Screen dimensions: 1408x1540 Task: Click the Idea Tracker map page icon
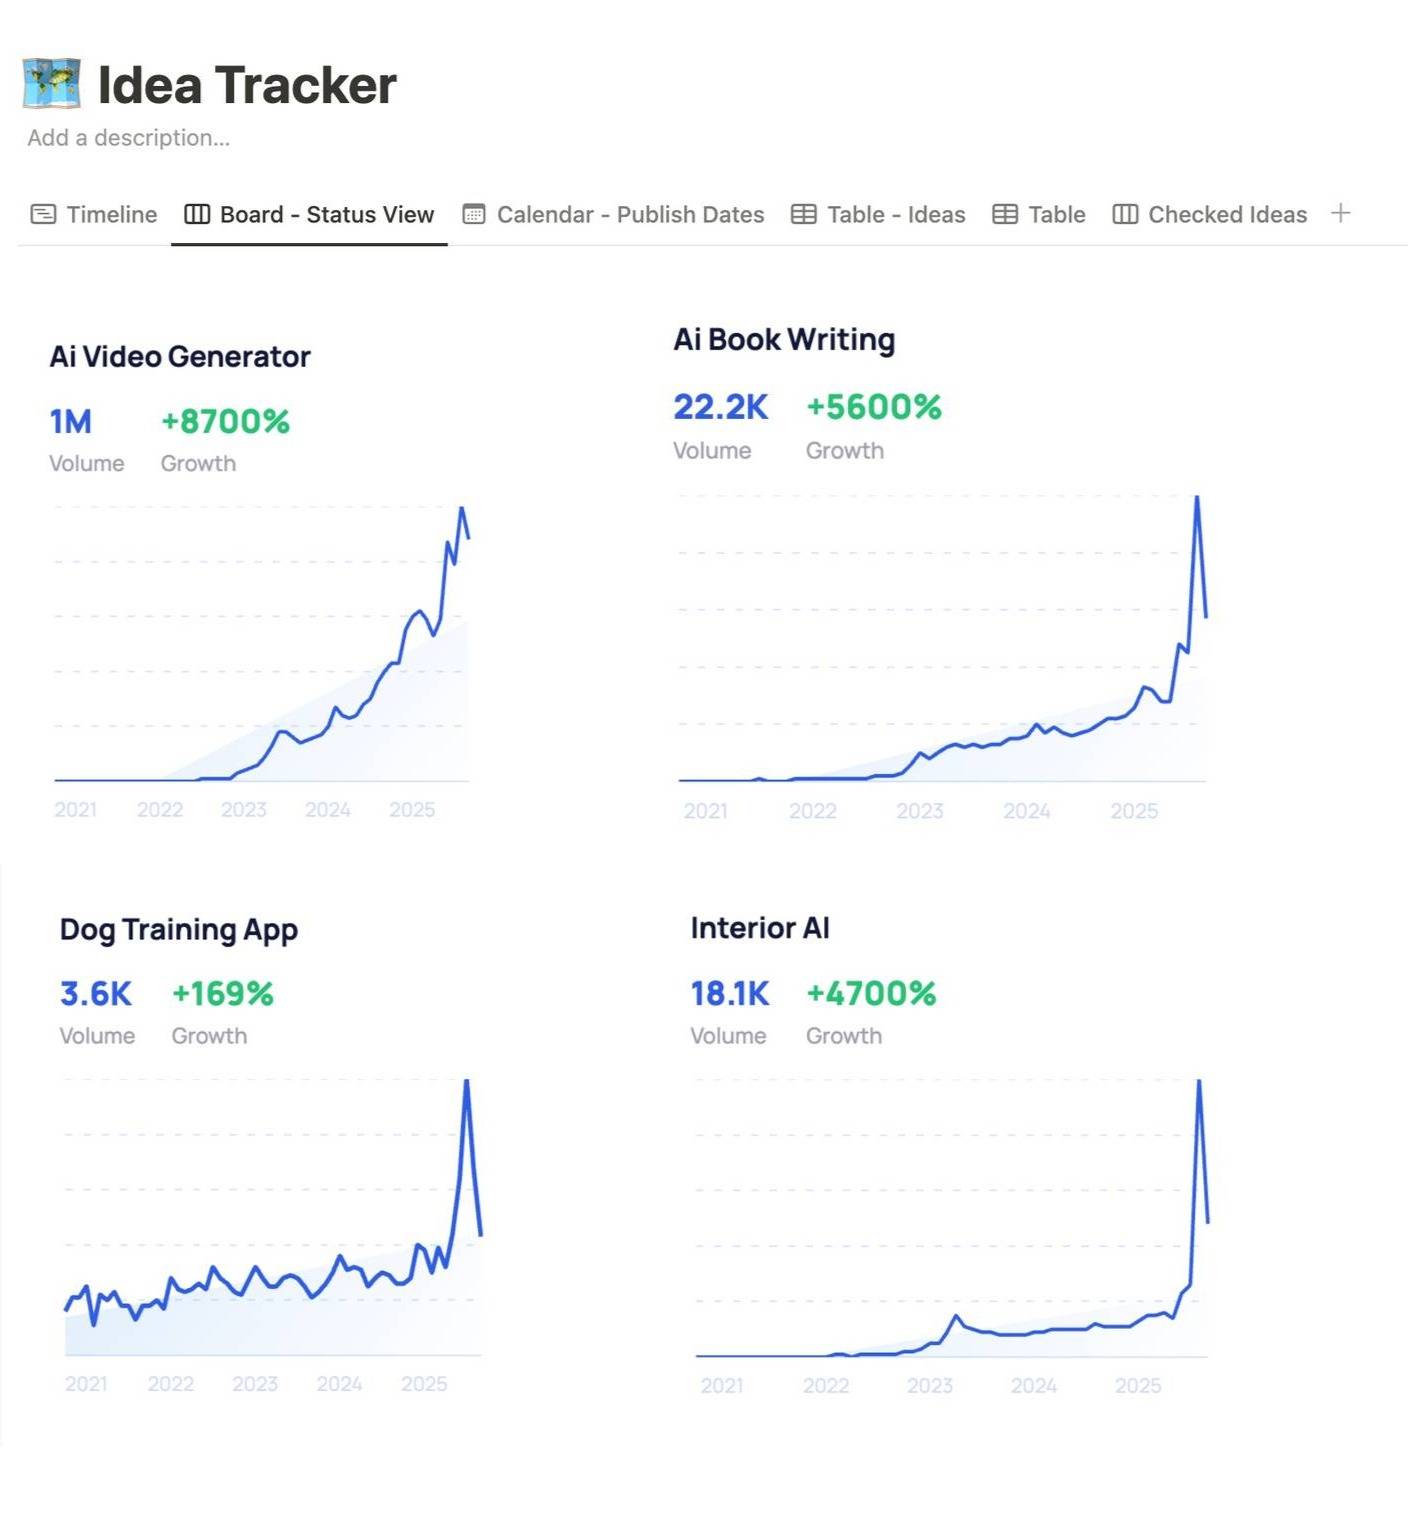pos(52,84)
